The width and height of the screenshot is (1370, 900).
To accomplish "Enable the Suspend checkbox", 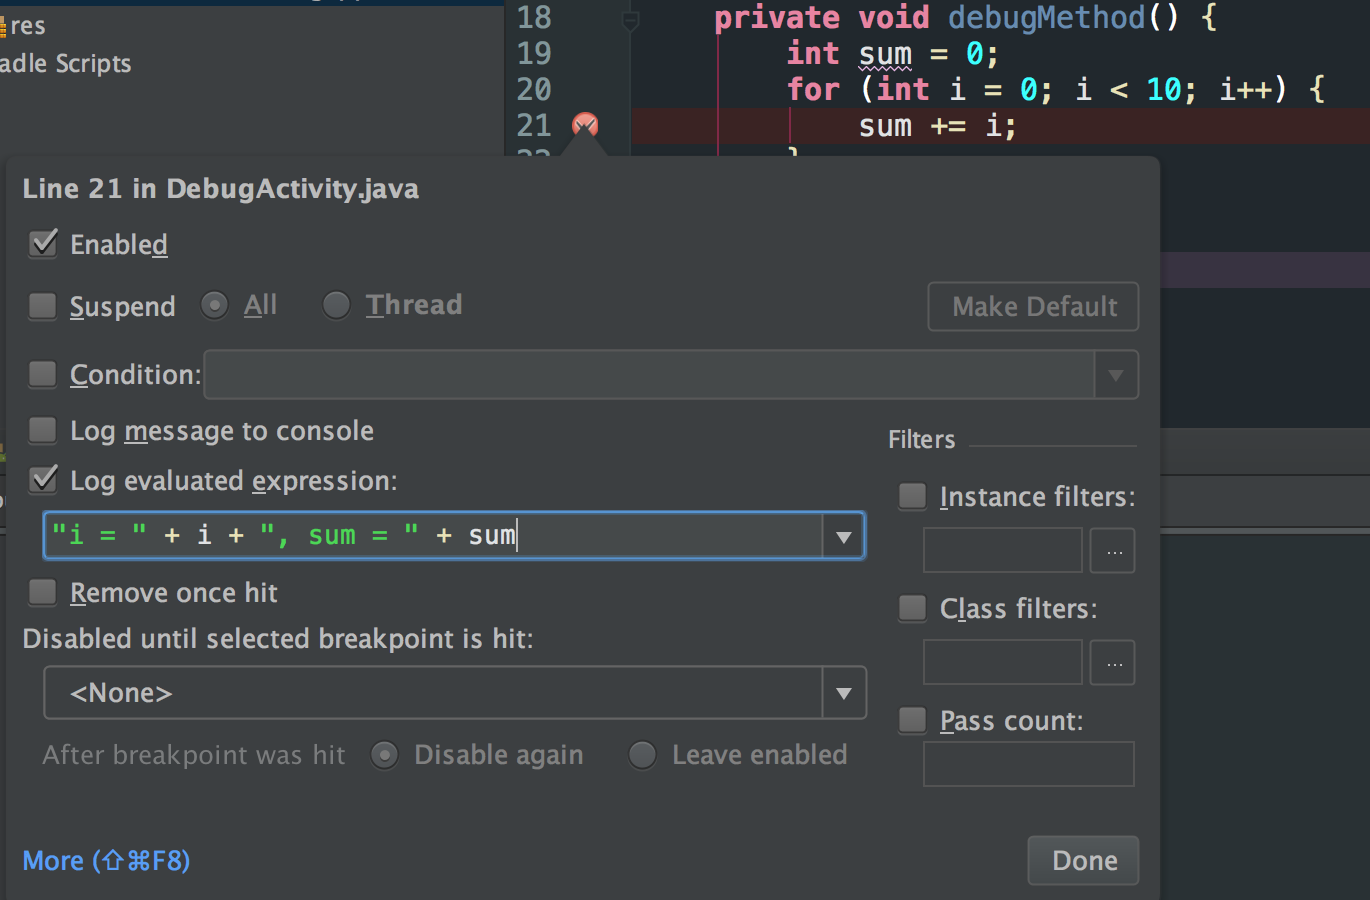I will click(43, 306).
